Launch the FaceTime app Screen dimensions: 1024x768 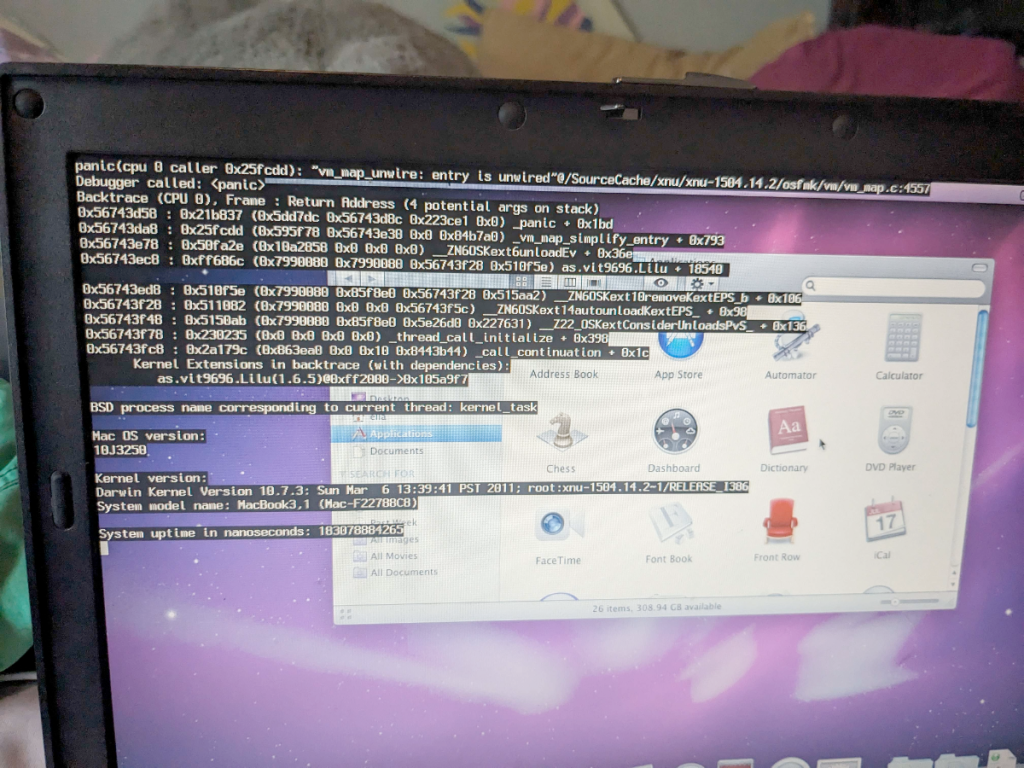(556, 527)
